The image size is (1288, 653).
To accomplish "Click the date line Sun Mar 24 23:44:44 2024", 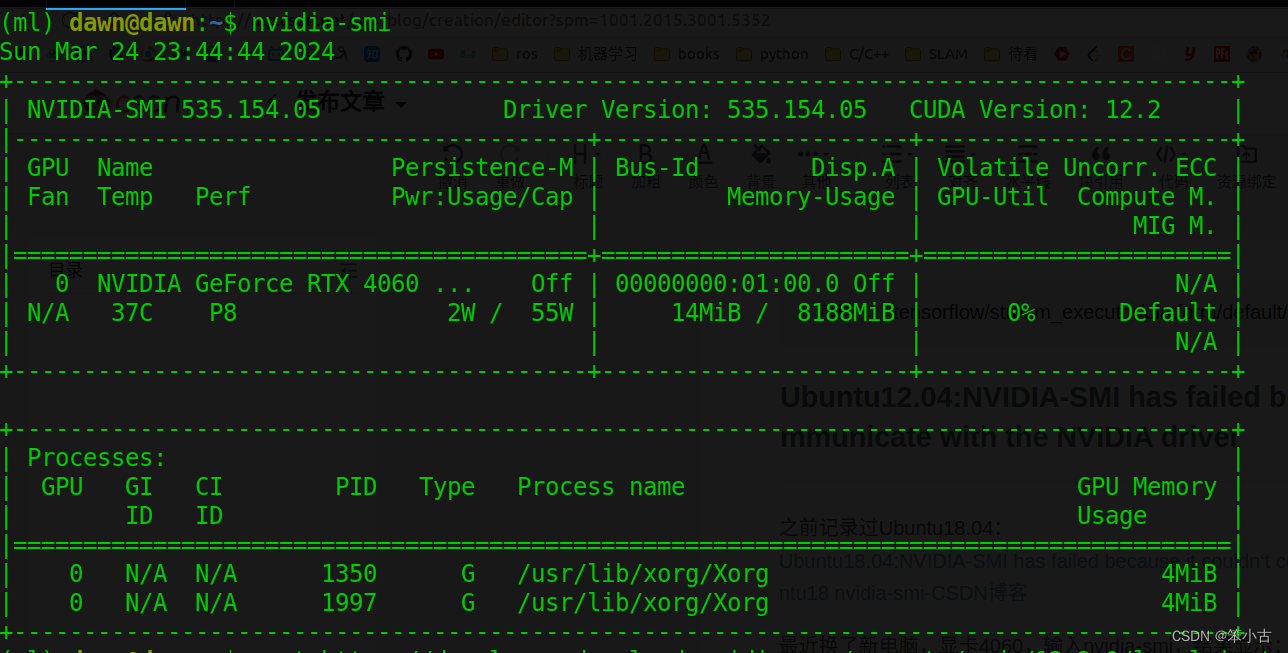I will coord(167,52).
